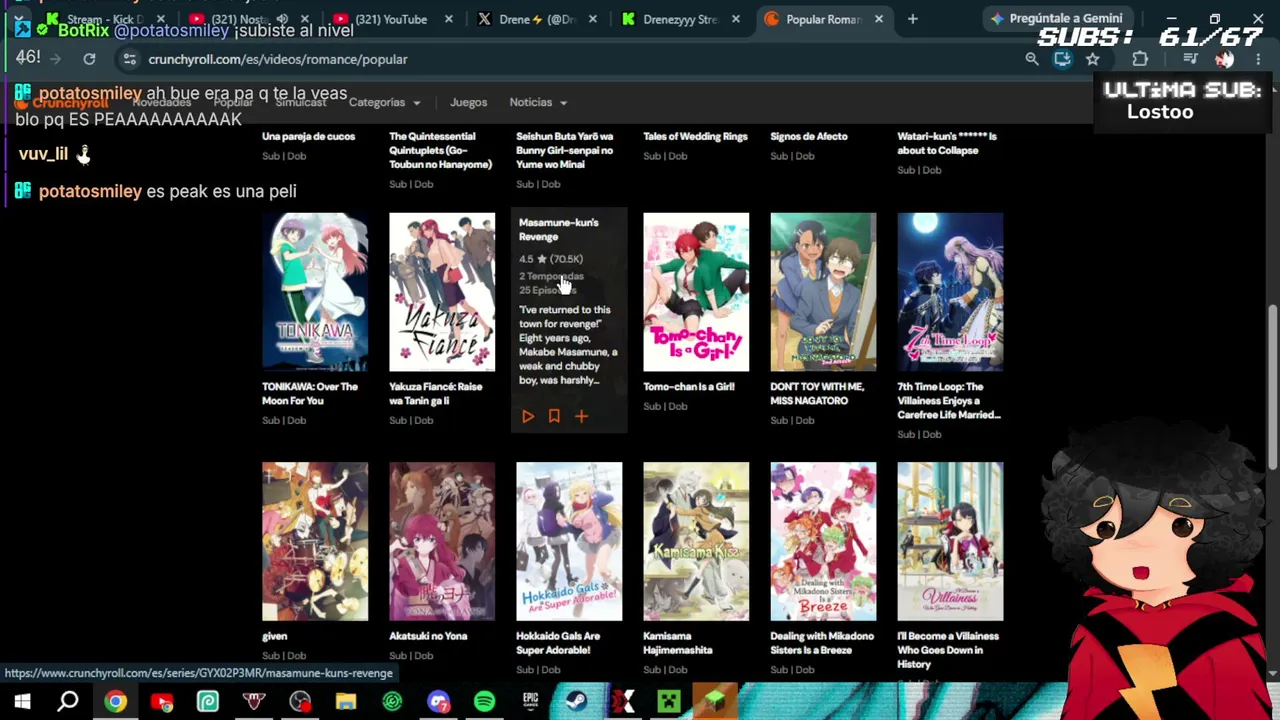The width and height of the screenshot is (1280, 720).
Task: Open Dealing with Mikadono Sisters poster
Action: click(823, 541)
